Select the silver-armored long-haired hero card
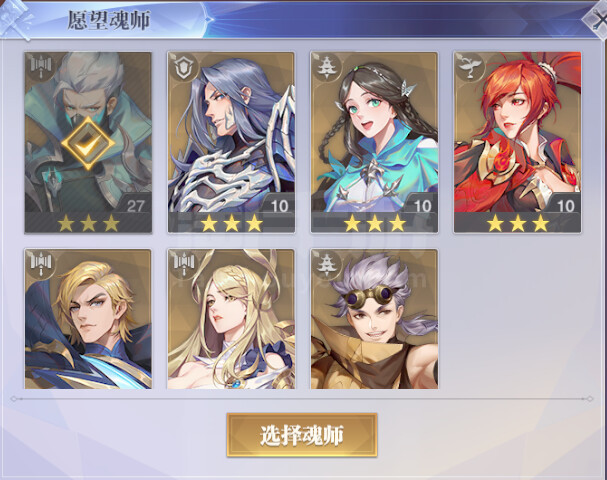This screenshot has width=607, height=480. point(231,142)
